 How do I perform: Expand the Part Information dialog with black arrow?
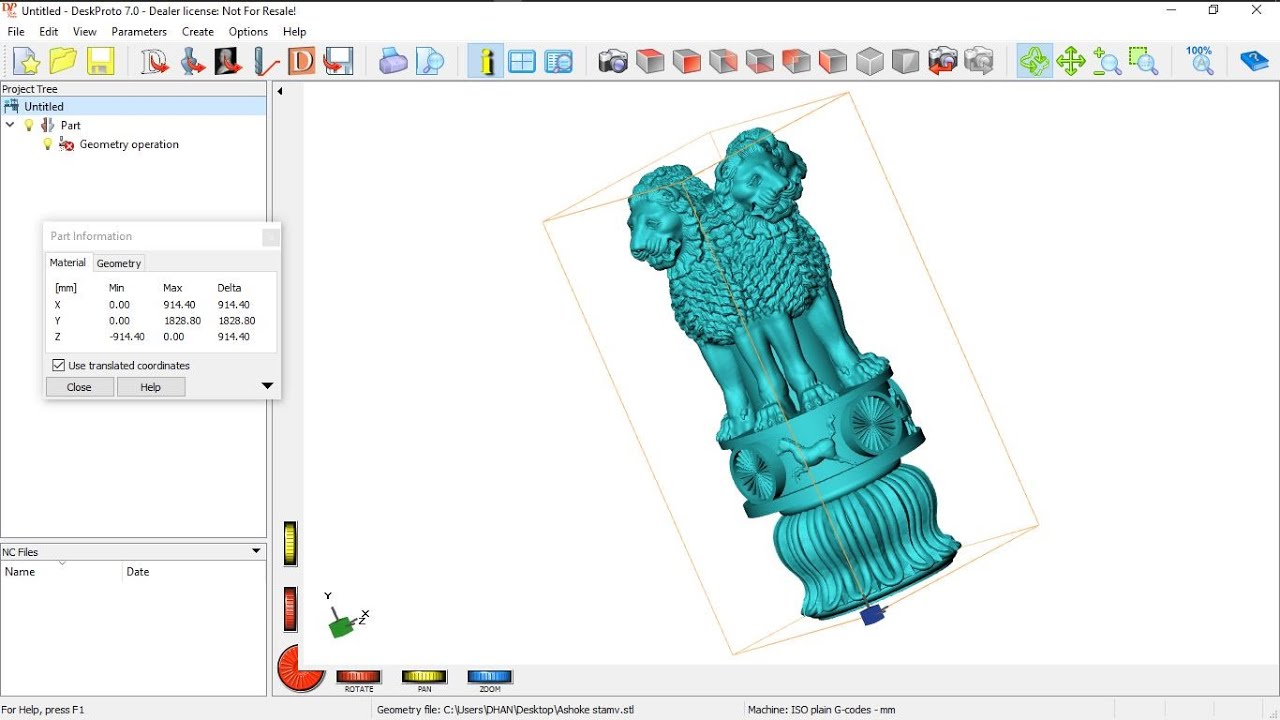tap(267, 386)
